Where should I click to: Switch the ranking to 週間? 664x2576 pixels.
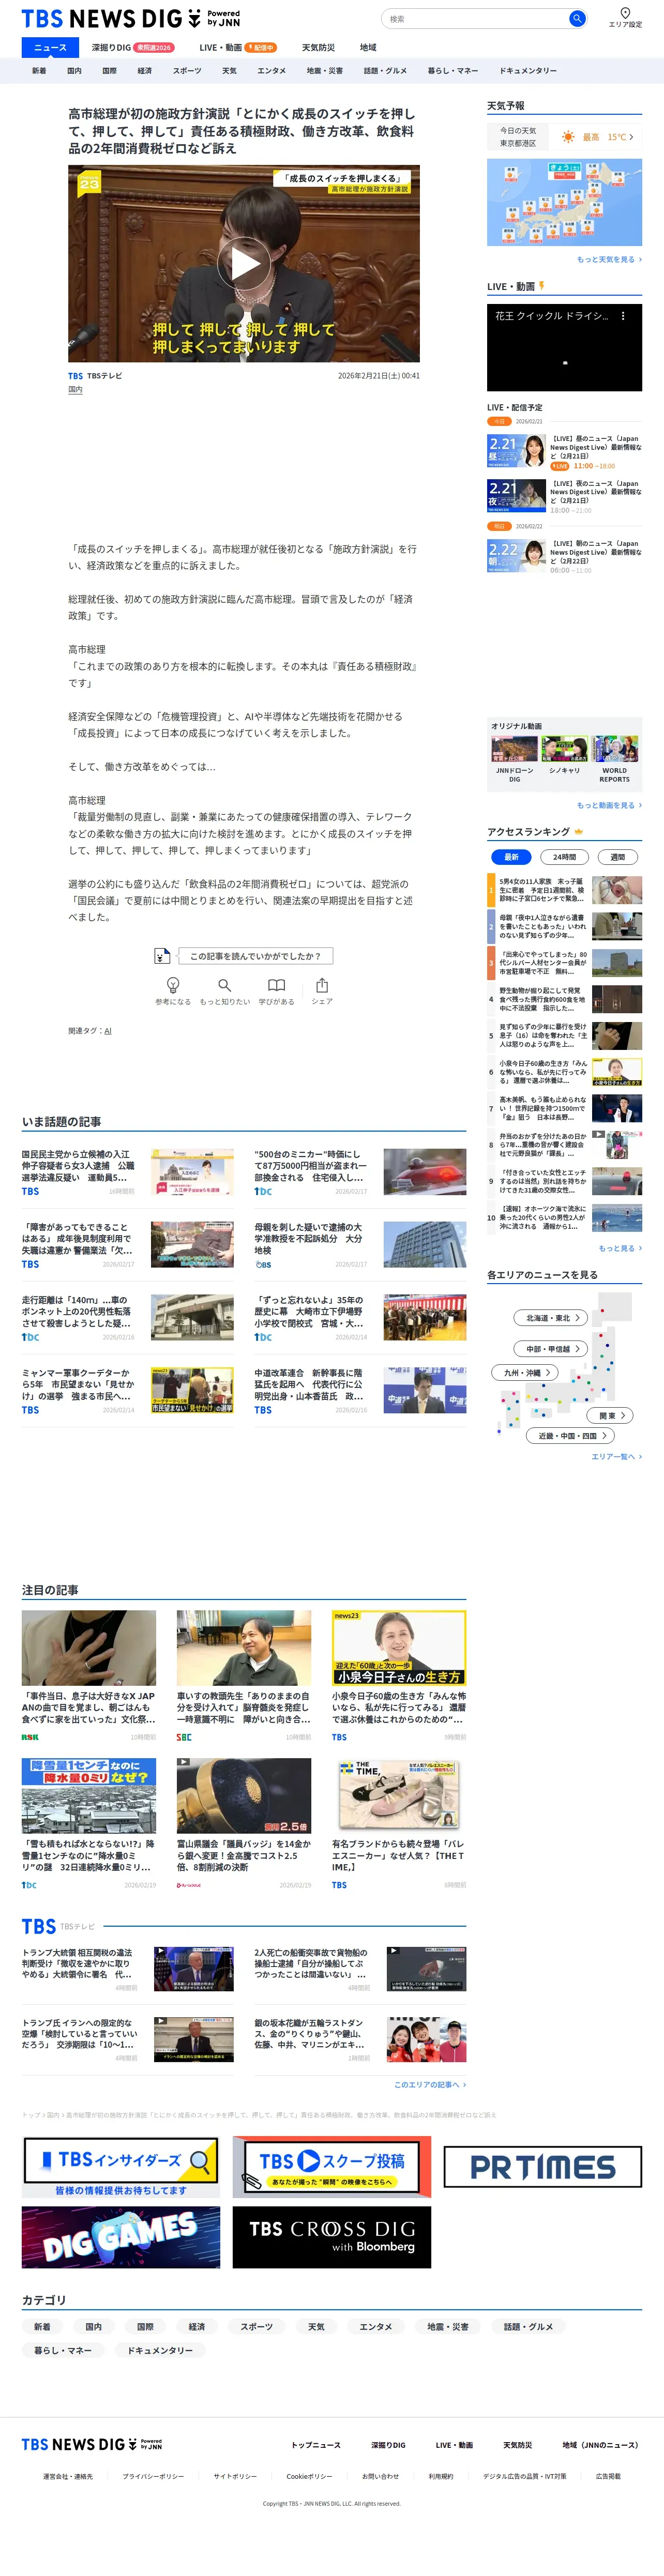[x=617, y=857]
